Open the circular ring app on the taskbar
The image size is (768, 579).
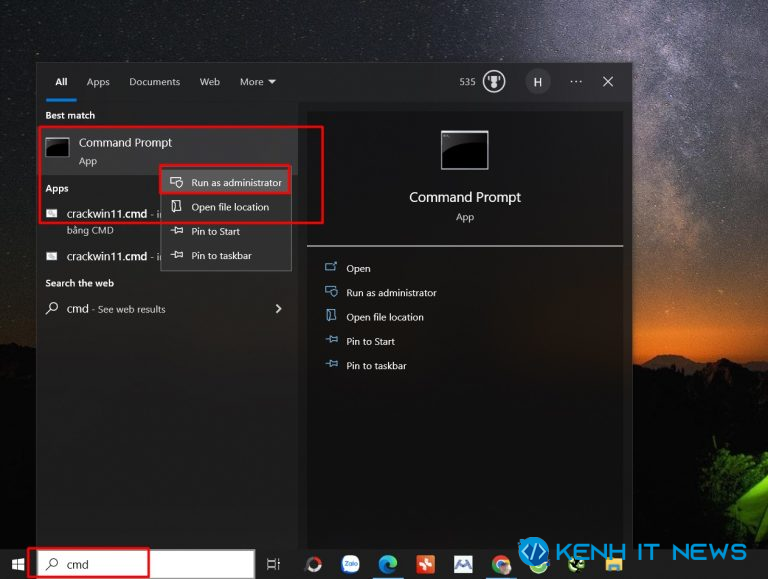pyautogui.click(x=313, y=564)
